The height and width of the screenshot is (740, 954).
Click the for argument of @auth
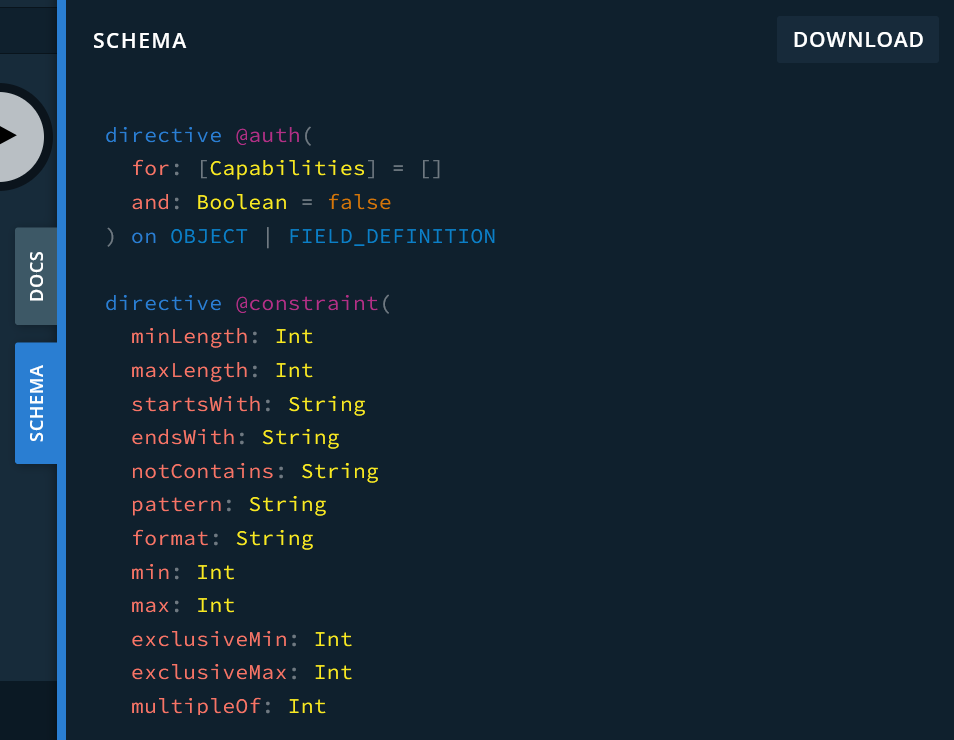click(150, 169)
